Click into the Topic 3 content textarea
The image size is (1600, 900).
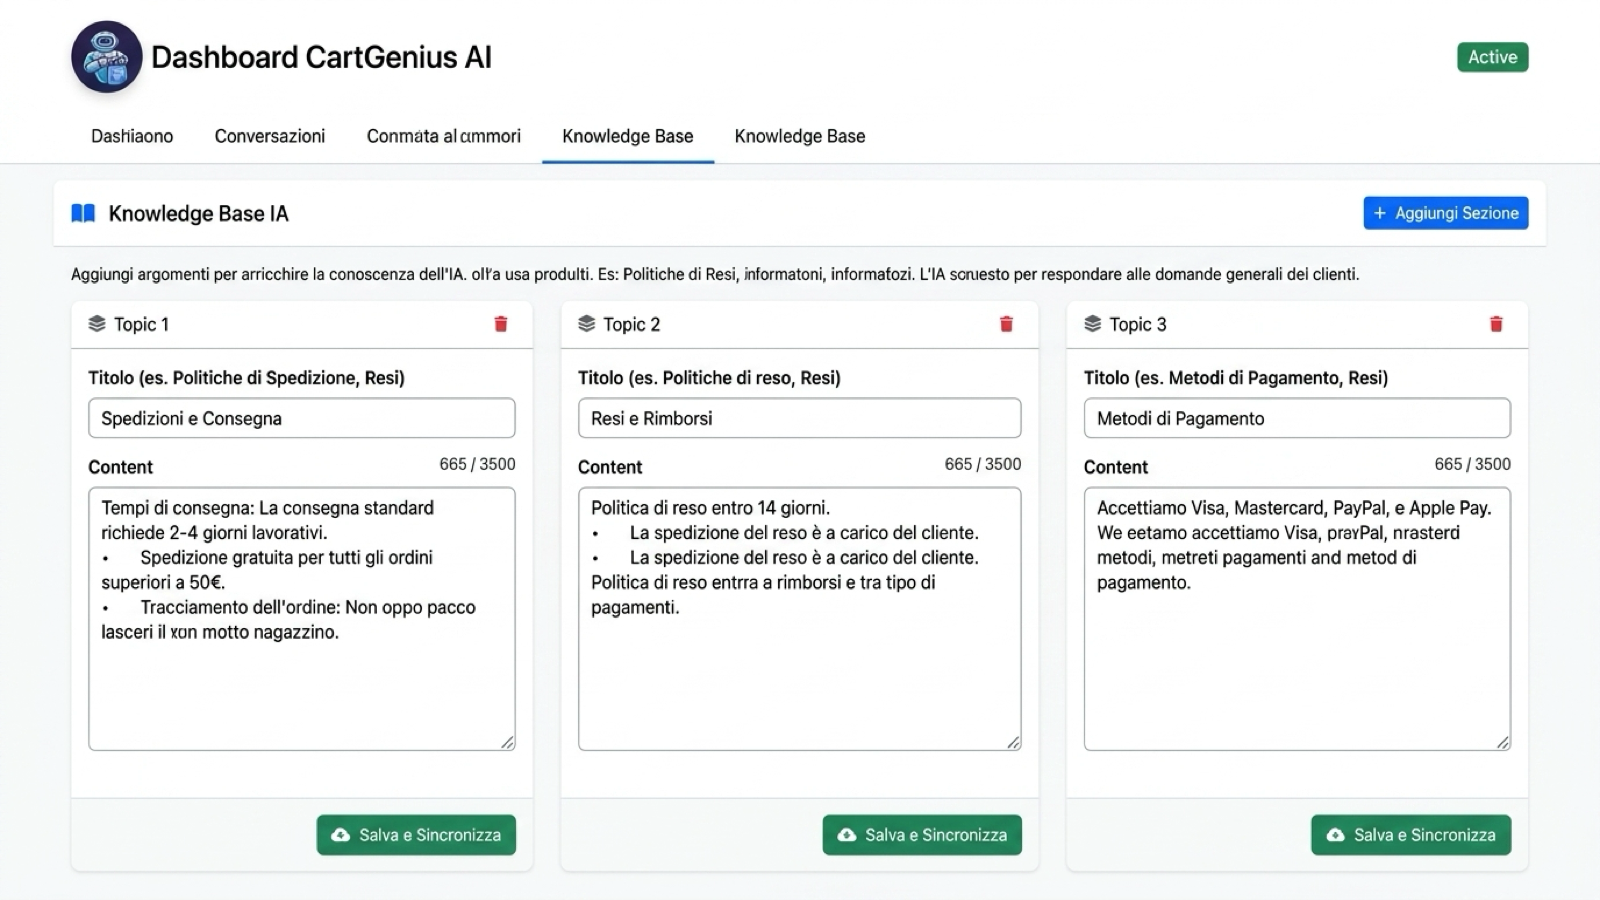point(1297,619)
